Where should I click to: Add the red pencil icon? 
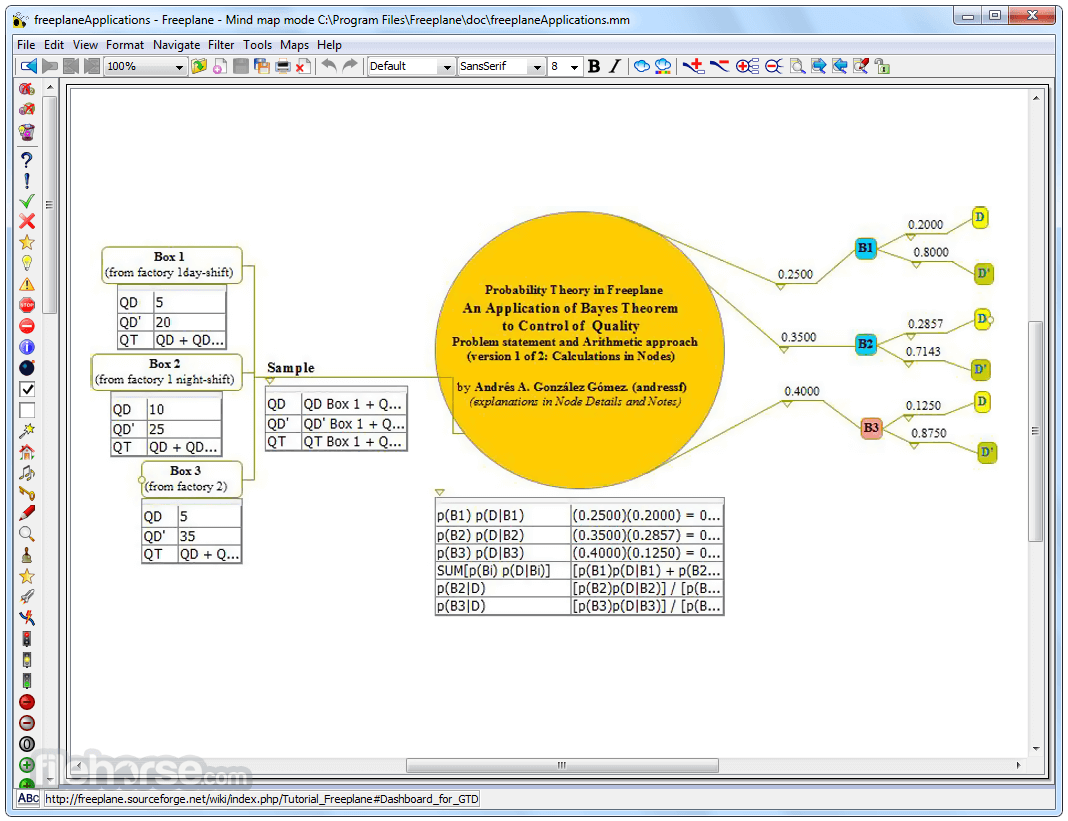coord(27,514)
